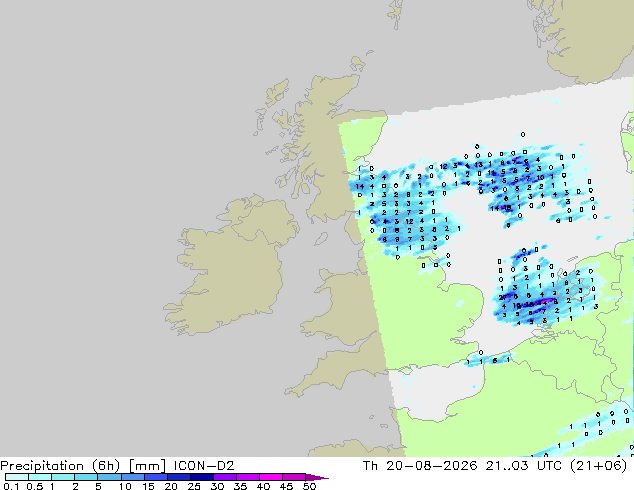Click the '27' precipitation value on the map
This screenshot has width=634, height=490.
pos(502,297)
